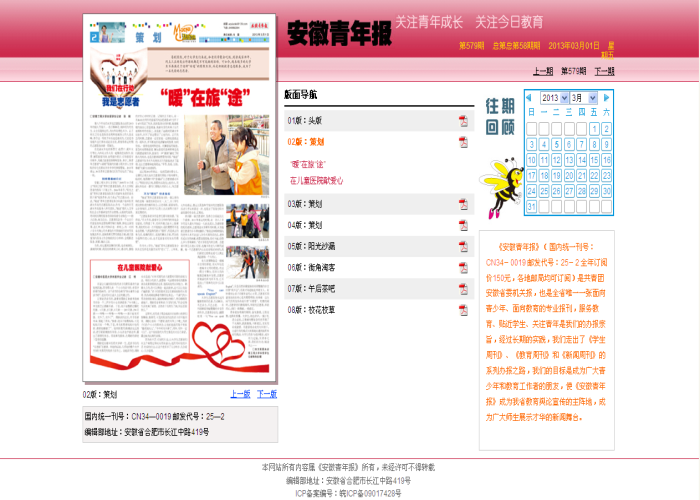This screenshot has height=500, width=700.
Task: Open the article "暖"在旅"途"
Action: click(x=309, y=163)
